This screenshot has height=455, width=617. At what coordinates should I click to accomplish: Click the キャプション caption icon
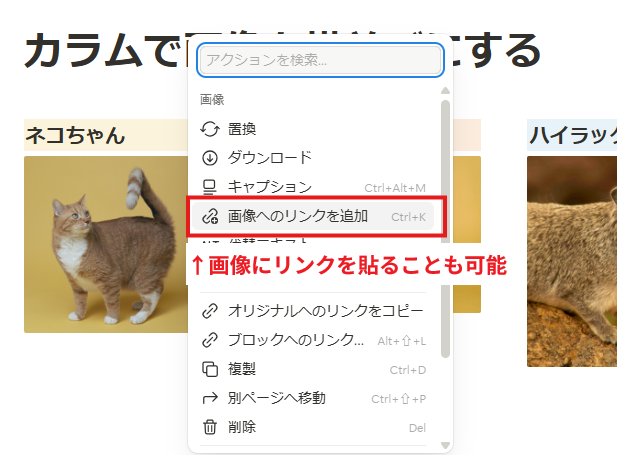(210, 187)
